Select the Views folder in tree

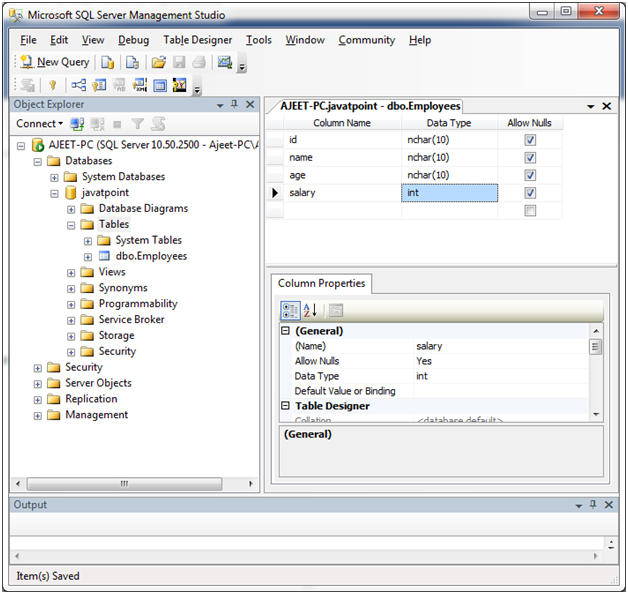(112, 272)
